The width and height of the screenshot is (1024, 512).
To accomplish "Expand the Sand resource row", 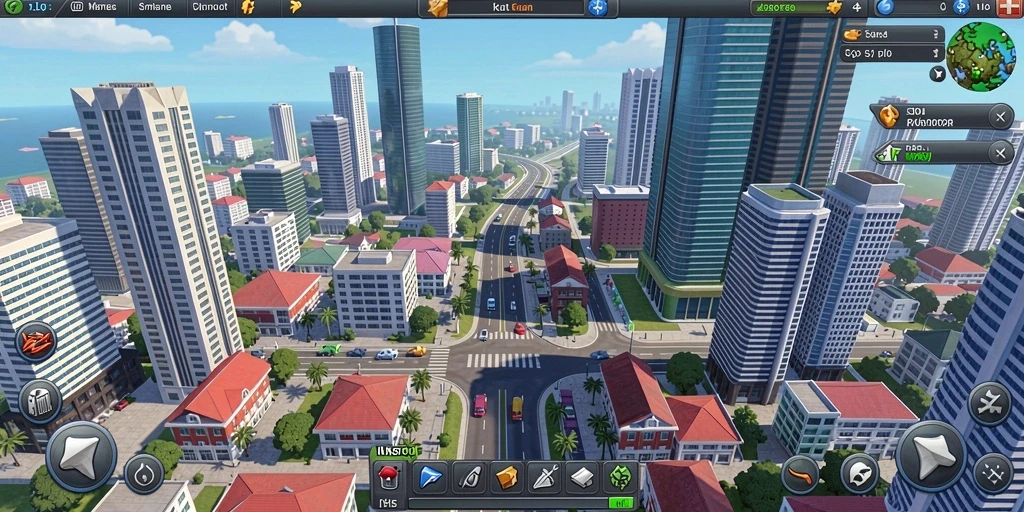I will [892, 35].
